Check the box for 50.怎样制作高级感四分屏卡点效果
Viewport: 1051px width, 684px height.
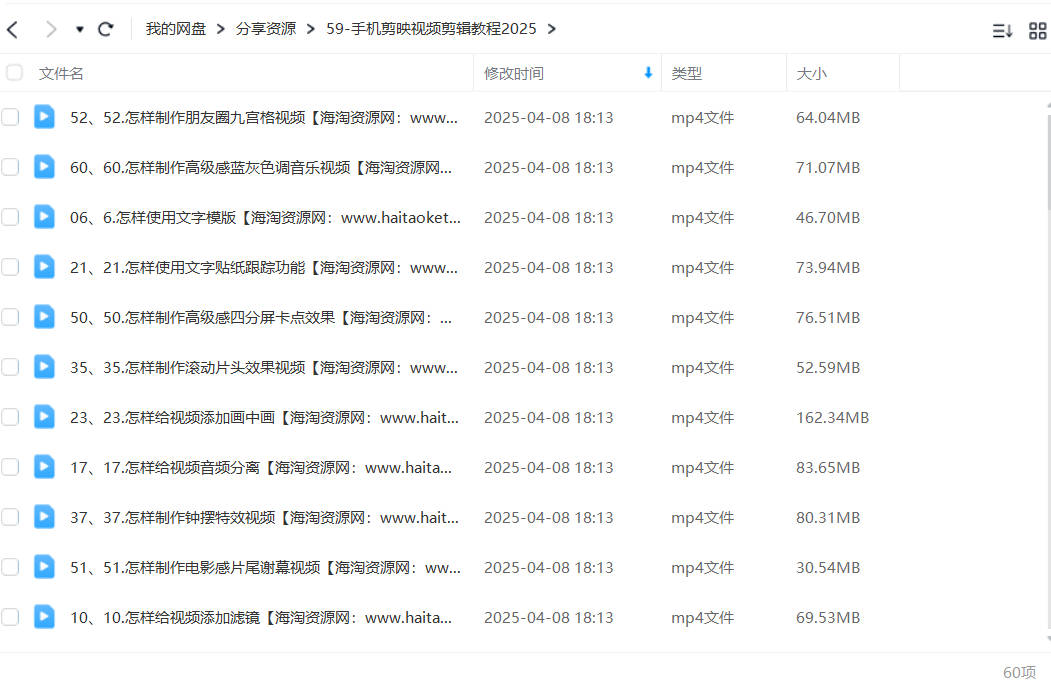pyautogui.click(x=10, y=317)
